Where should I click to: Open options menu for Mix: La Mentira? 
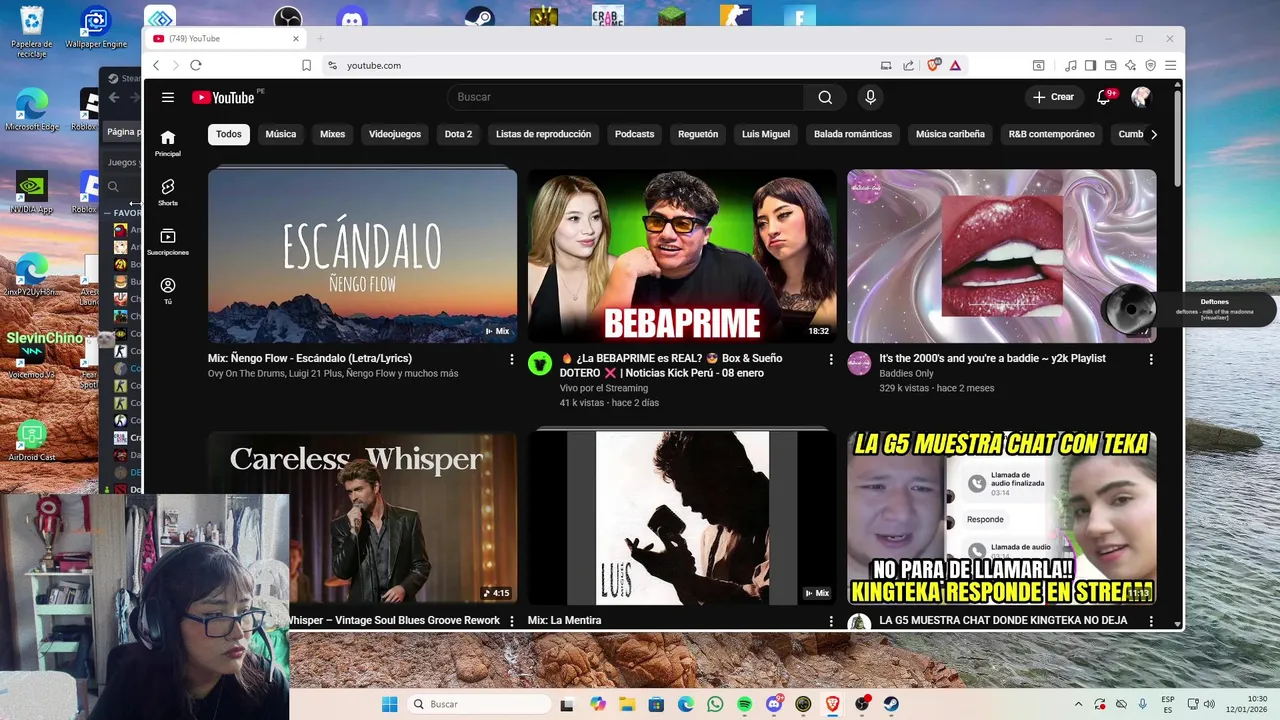(x=831, y=621)
